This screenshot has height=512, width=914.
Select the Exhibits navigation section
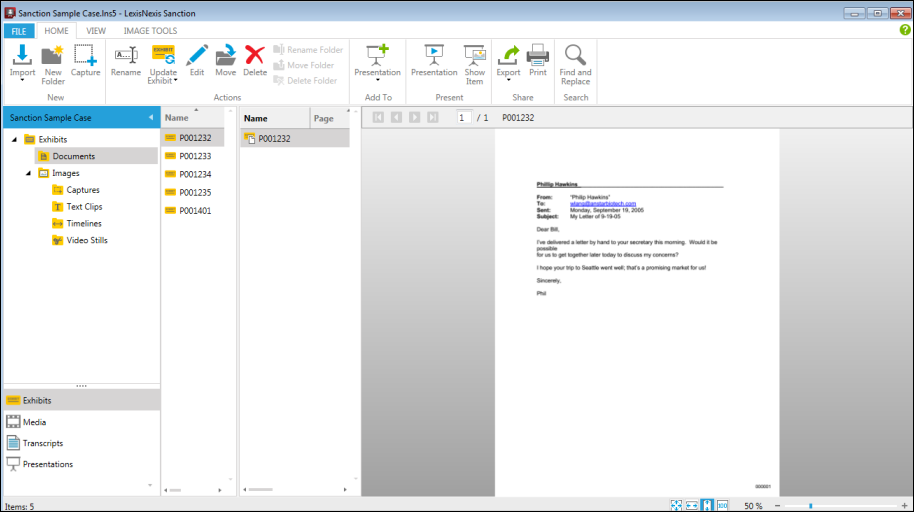pos(82,401)
